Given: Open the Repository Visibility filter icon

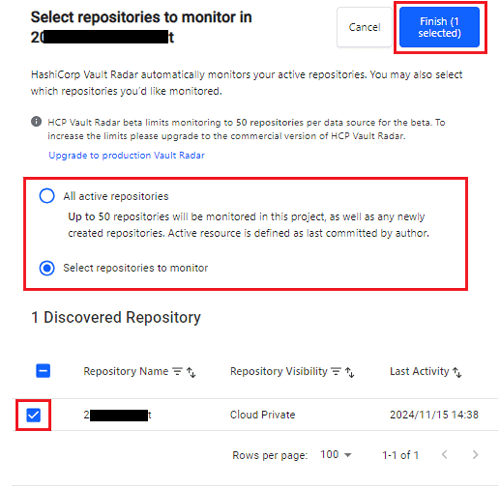Looking at the screenshot, I should [336, 371].
